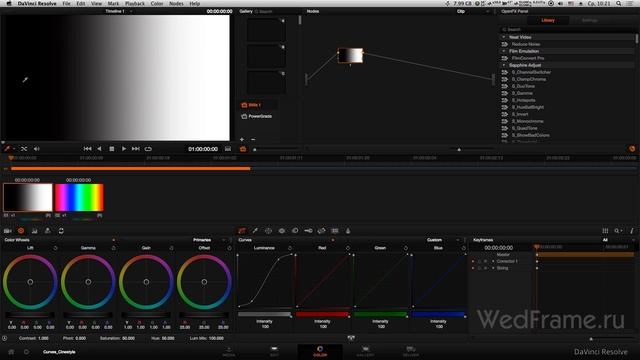Select the Qualifier eyedropper palette icon
The width and height of the screenshot is (640, 360).
(x=255, y=231)
